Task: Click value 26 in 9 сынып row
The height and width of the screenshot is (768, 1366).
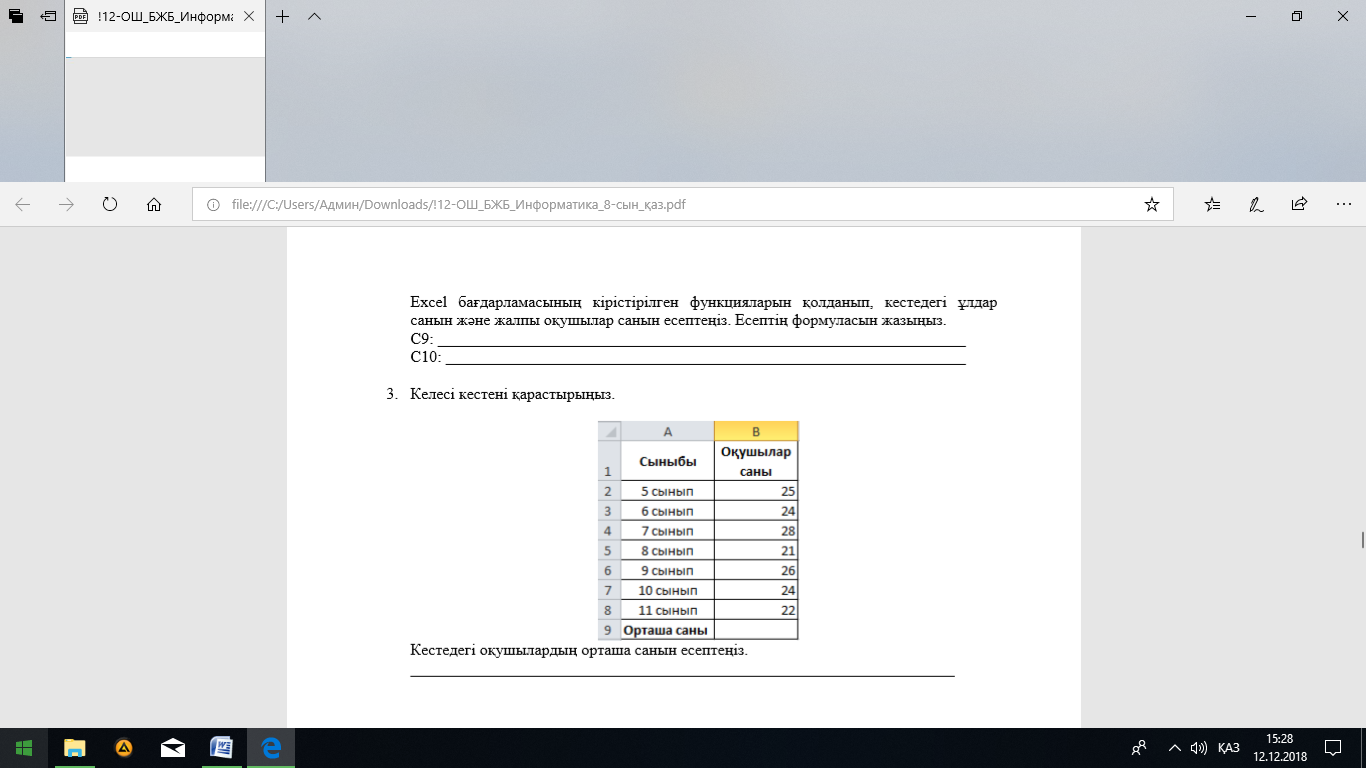Action: pyautogui.click(x=756, y=571)
